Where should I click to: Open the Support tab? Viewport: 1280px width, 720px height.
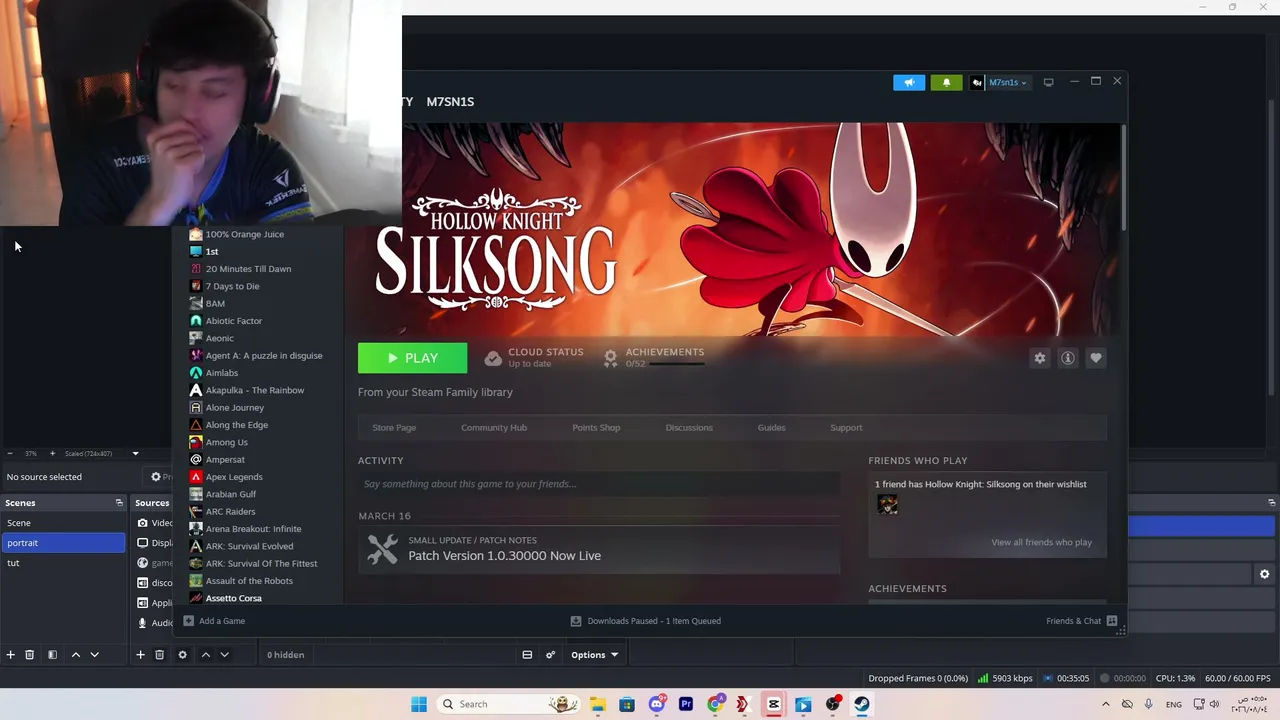pyautogui.click(x=846, y=427)
